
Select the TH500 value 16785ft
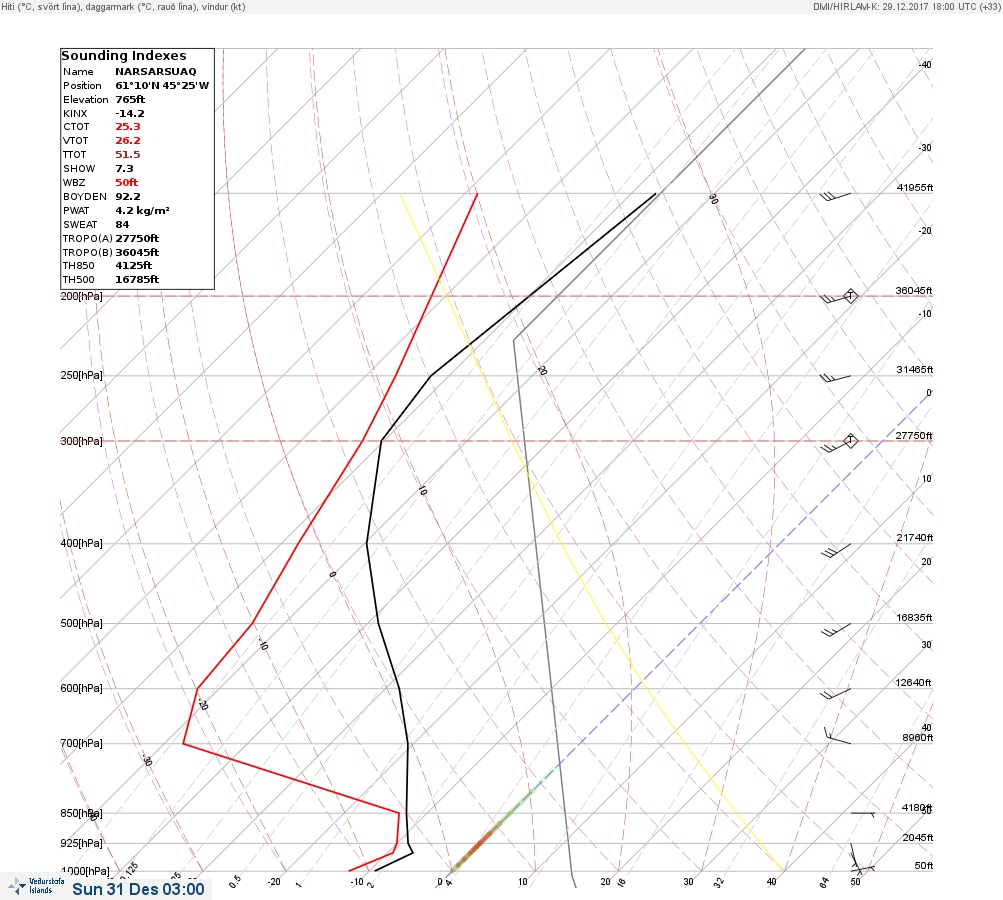click(x=137, y=280)
